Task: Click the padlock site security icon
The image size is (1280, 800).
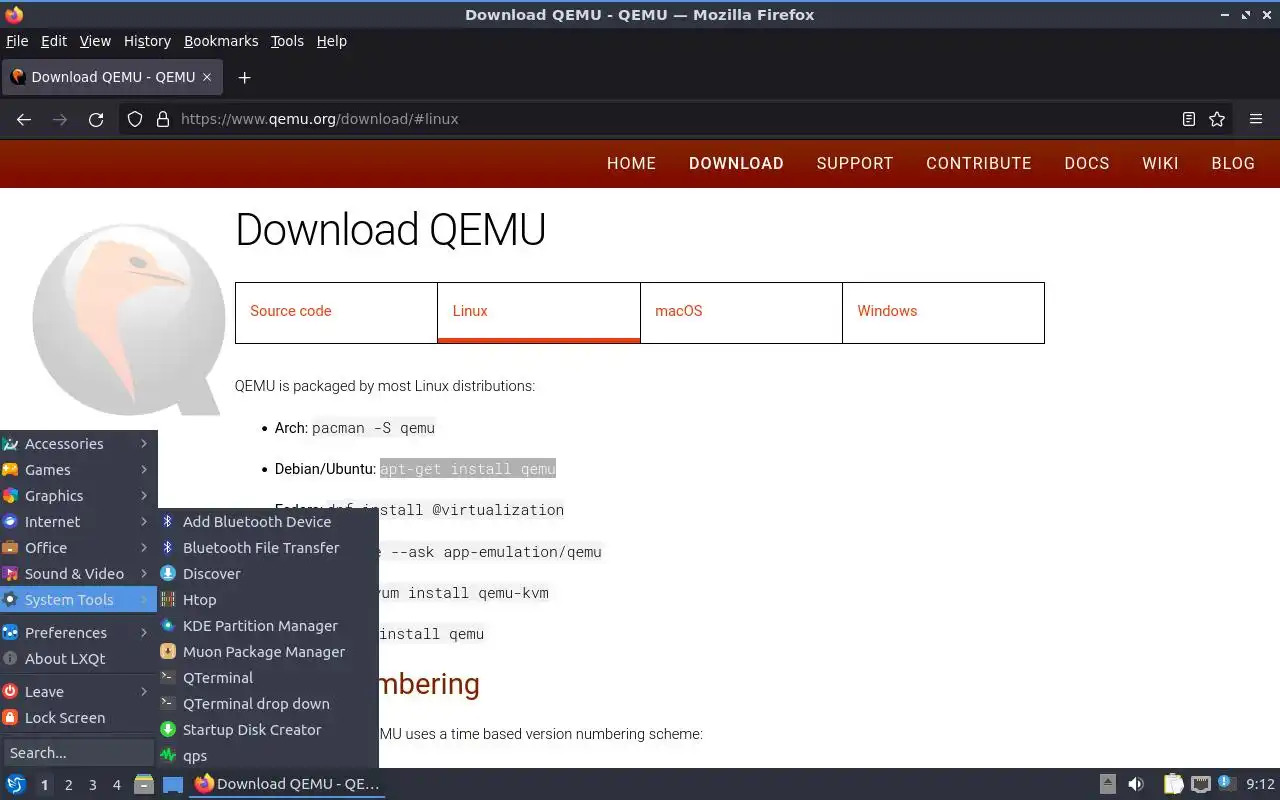Action: (163, 119)
